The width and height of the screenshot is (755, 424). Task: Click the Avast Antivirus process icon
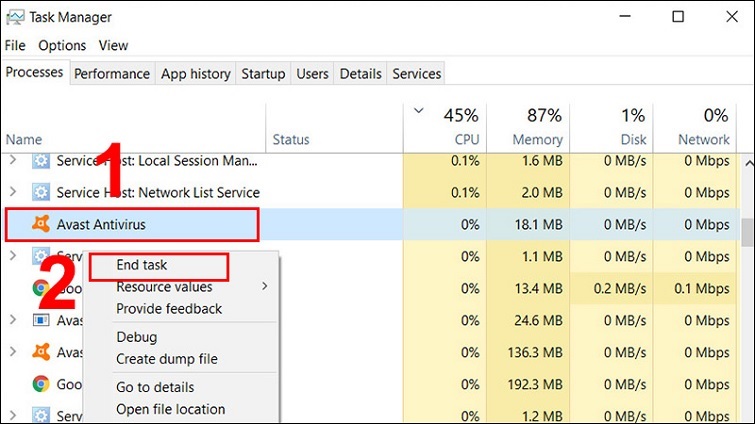pos(41,225)
